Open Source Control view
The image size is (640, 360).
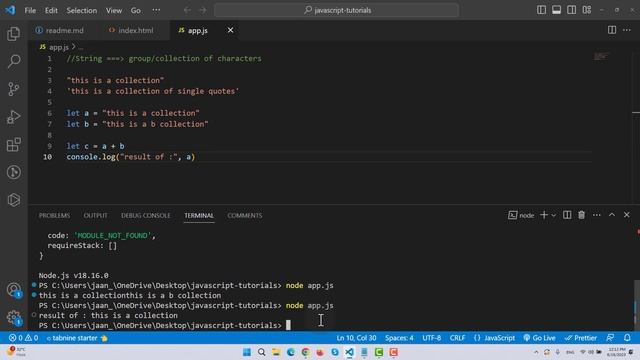tap(13, 89)
